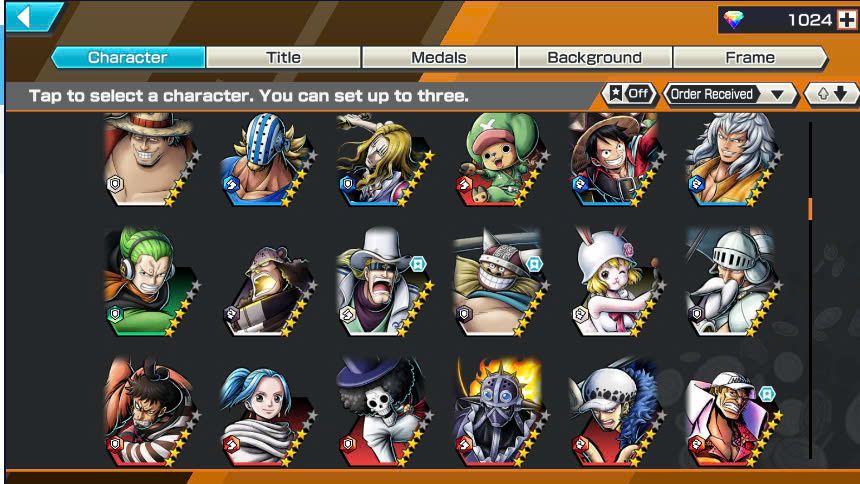This screenshot has width=860, height=484.
Task: Open the Order Received sort dropdown
Action: click(729, 94)
